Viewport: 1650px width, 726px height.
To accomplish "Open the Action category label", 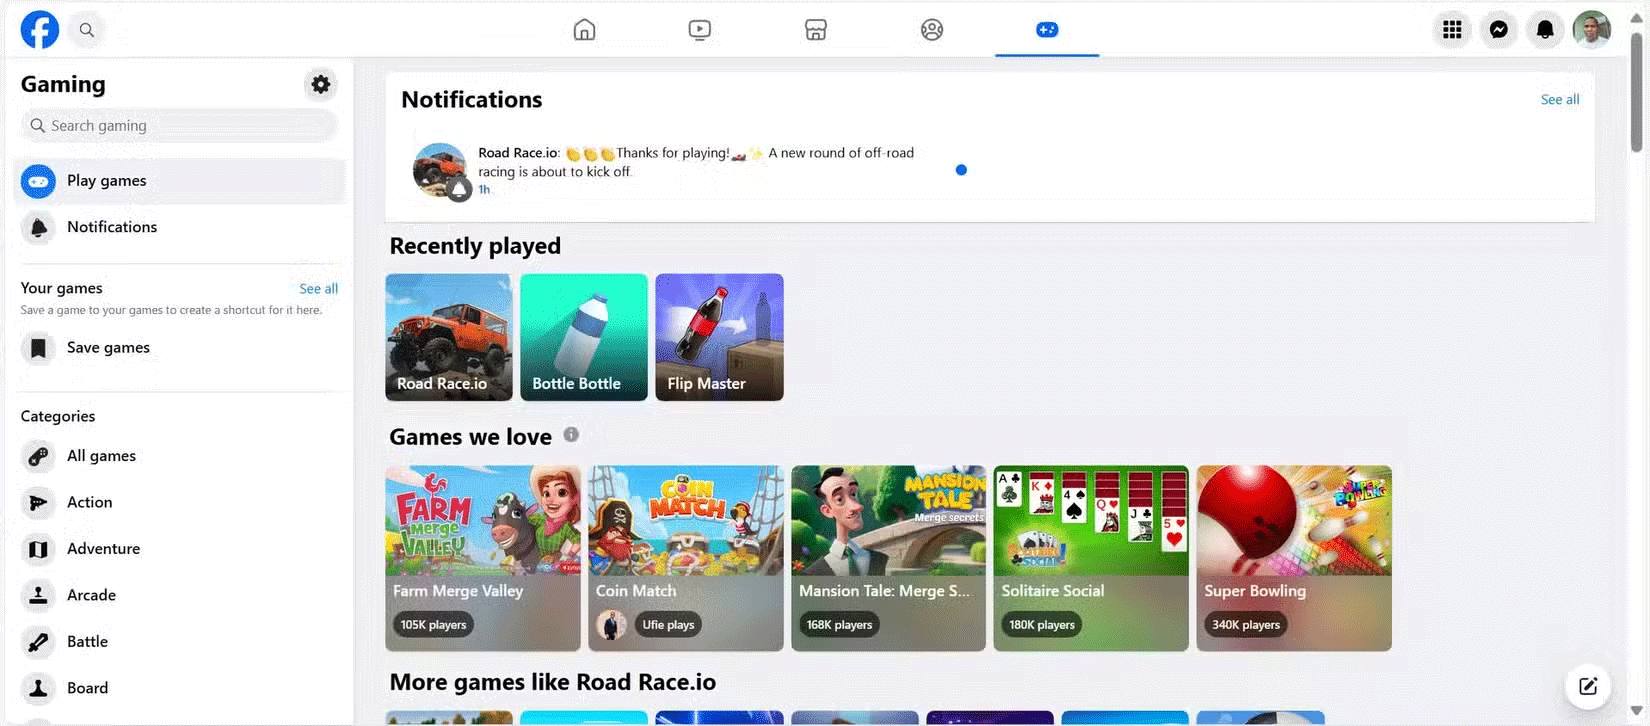I will [x=90, y=502].
